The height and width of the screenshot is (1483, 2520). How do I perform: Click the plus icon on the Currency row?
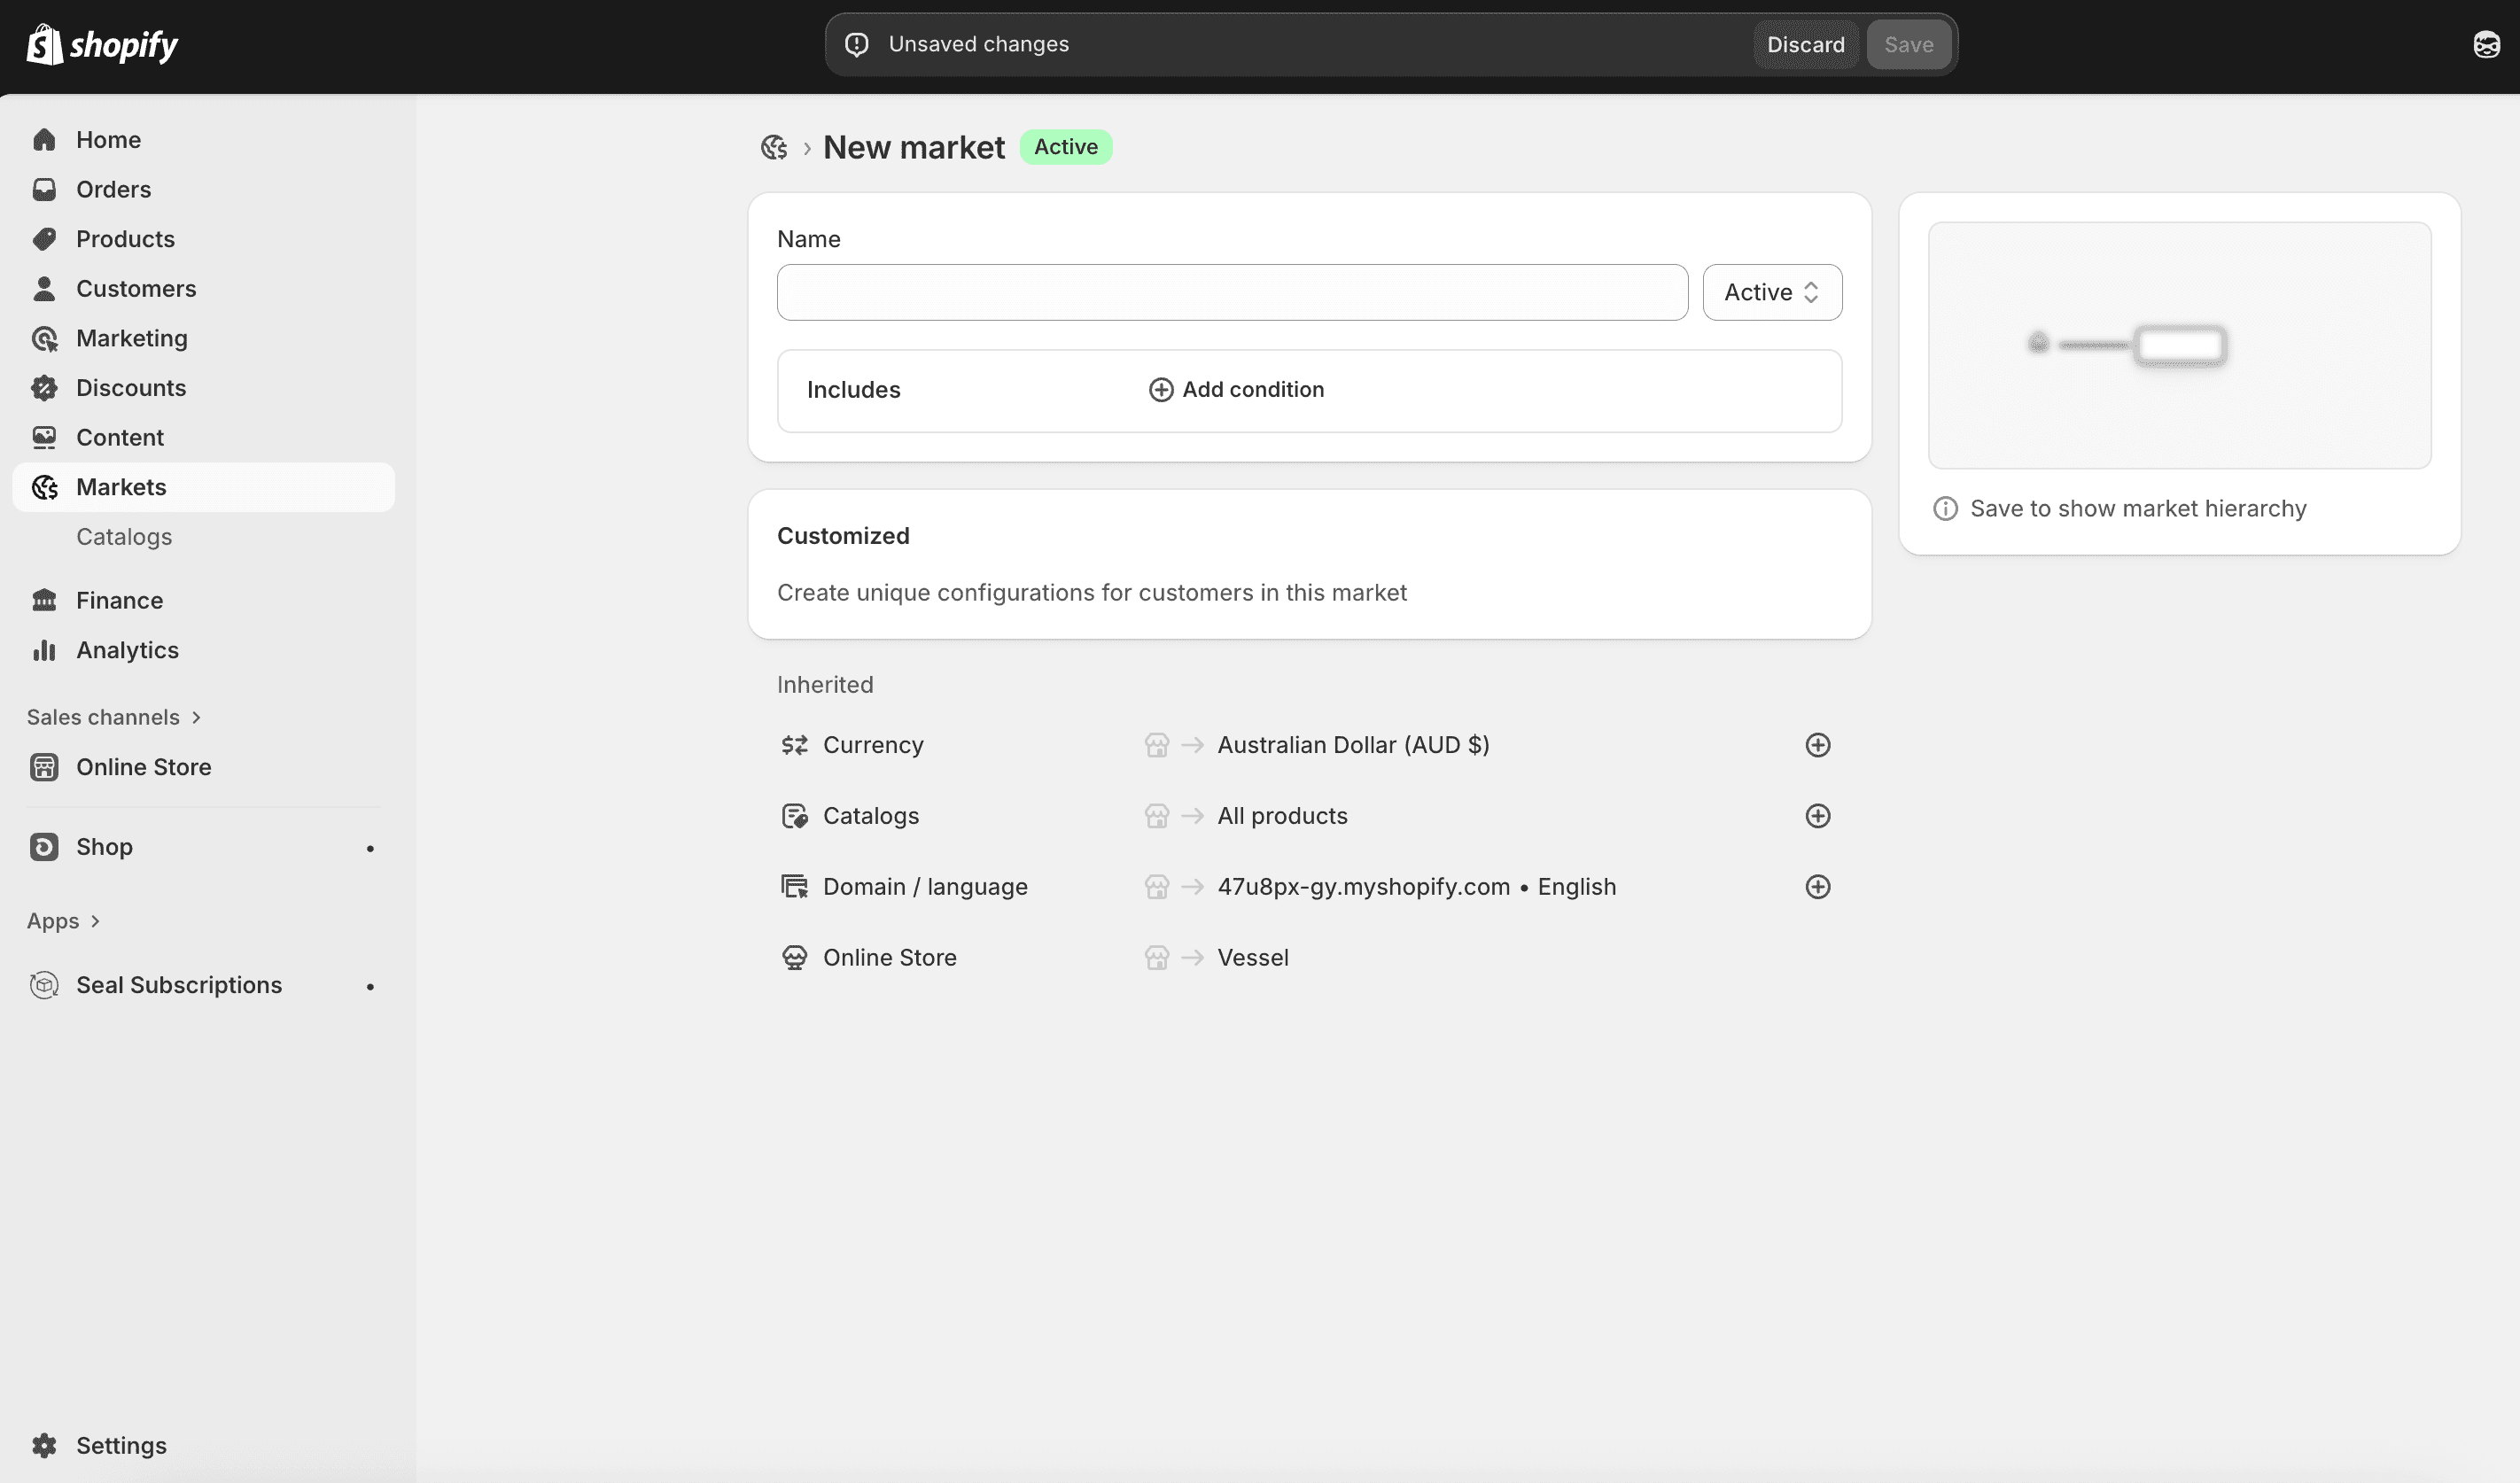pyautogui.click(x=1817, y=745)
